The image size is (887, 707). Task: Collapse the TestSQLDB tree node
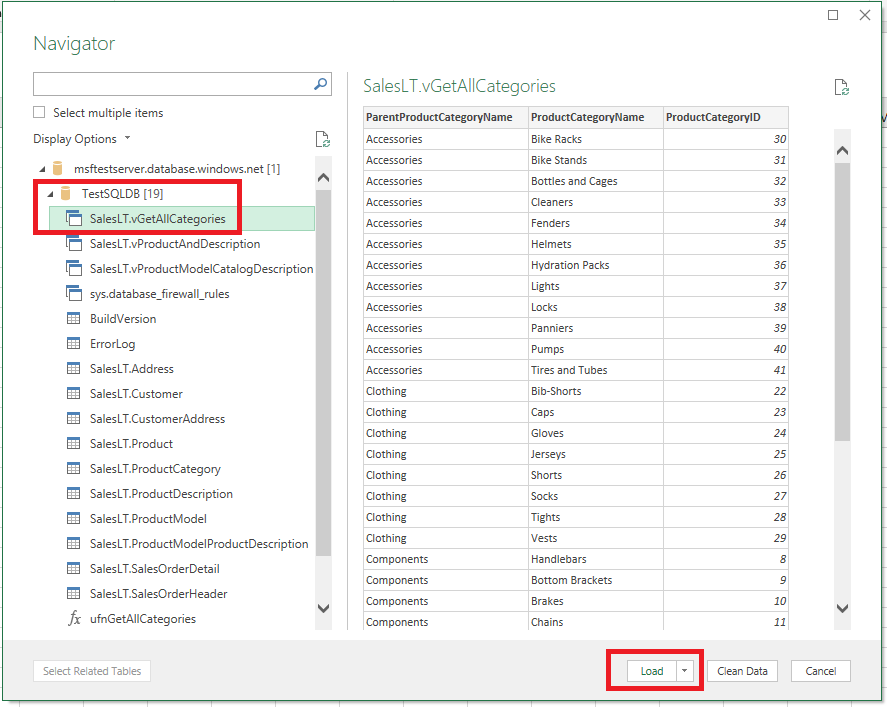50,194
